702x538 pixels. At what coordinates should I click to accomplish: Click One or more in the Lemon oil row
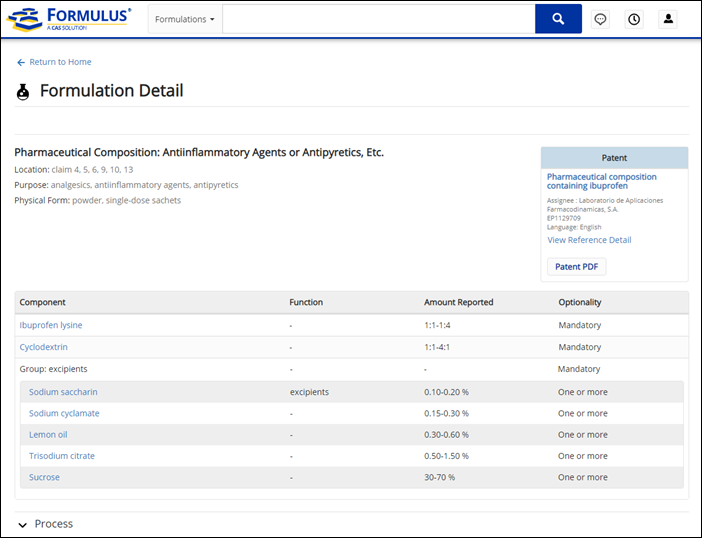(582, 435)
